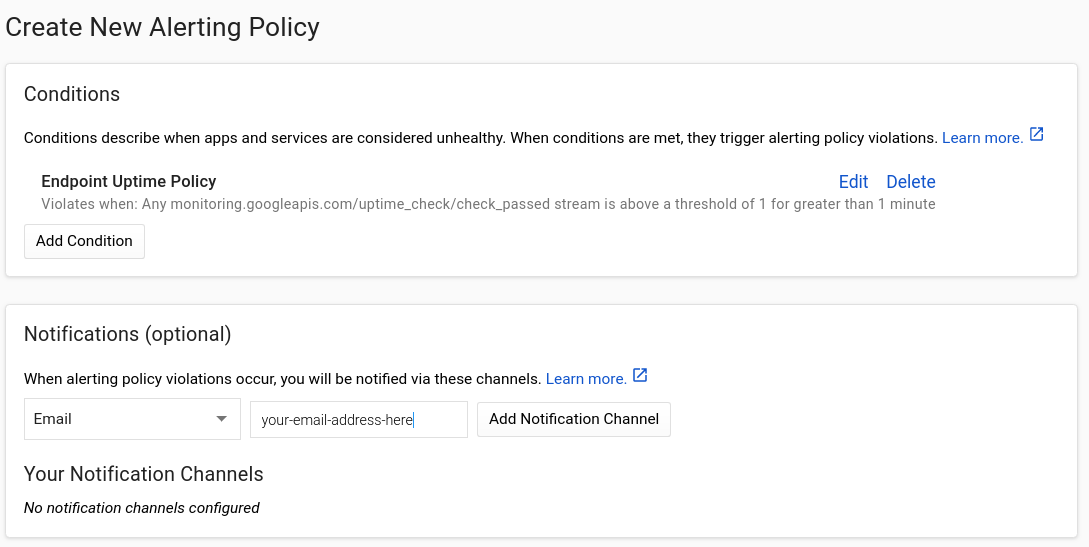Click the Add Notification Channel button
The width and height of the screenshot is (1089, 547).
(574, 419)
